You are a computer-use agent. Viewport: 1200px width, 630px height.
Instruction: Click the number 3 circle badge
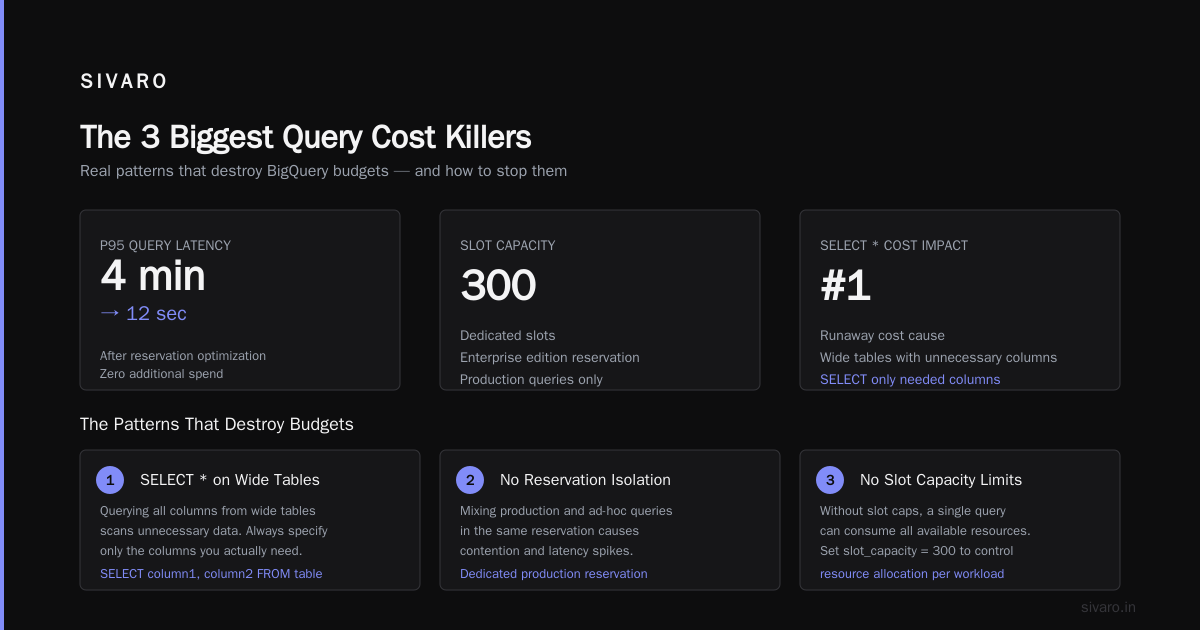click(x=830, y=480)
